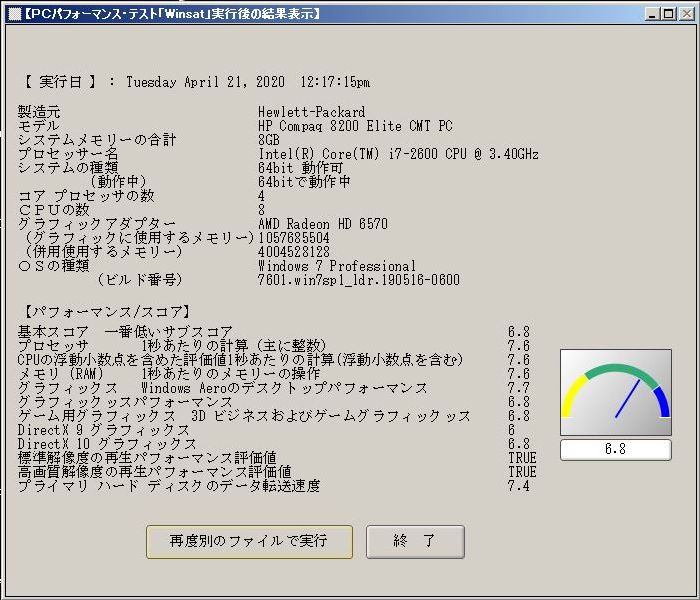Click graphics memory value 1057685504

click(x=294, y=238)
